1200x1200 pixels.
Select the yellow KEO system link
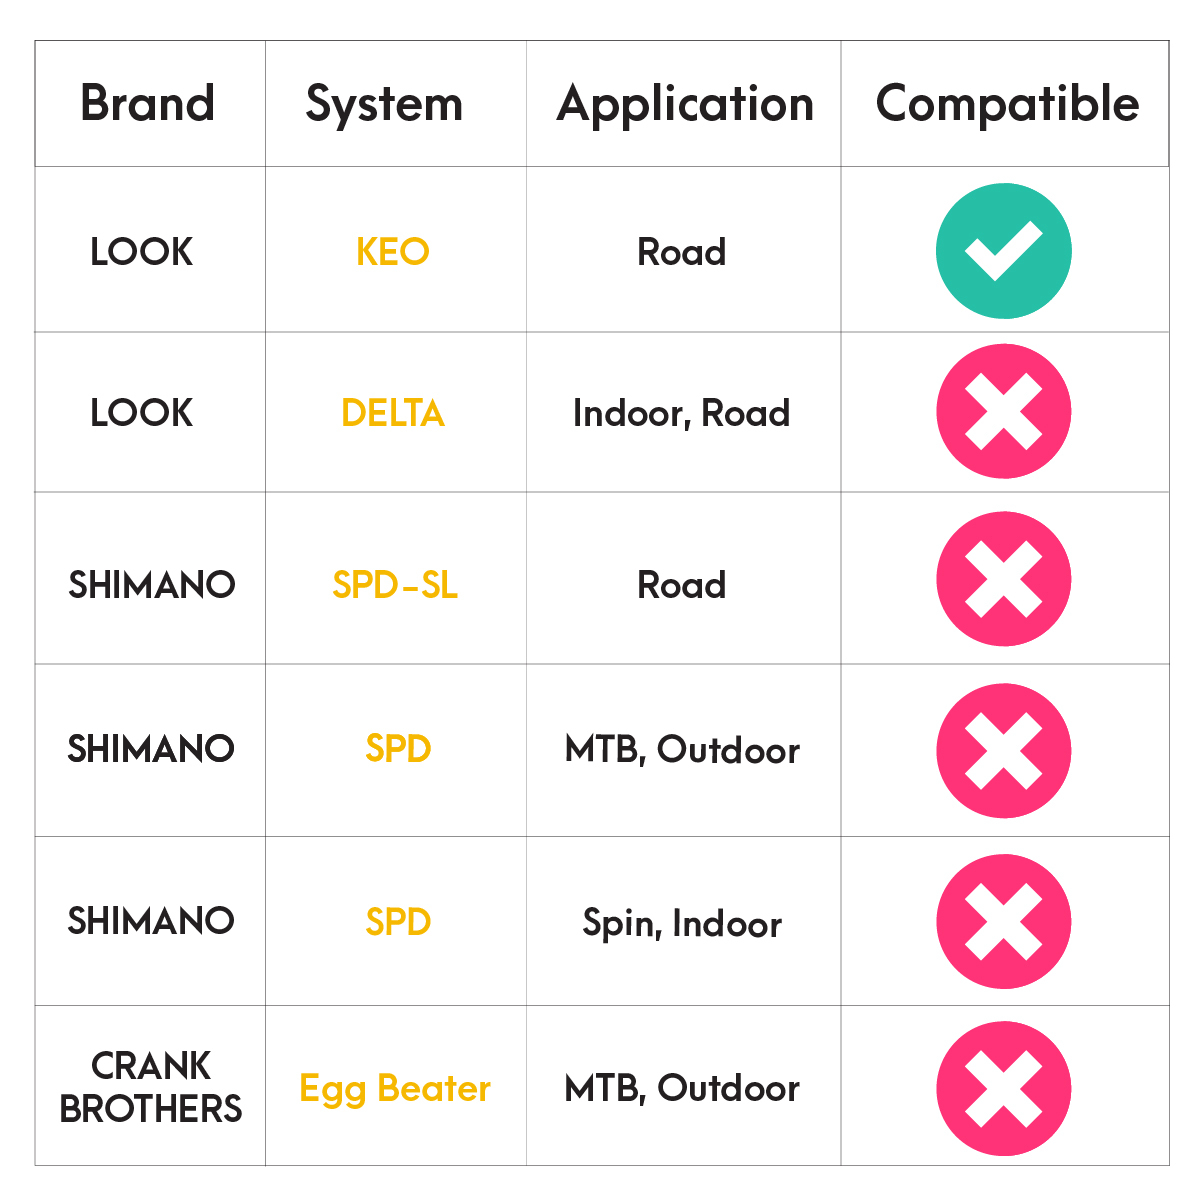[393, 252]
